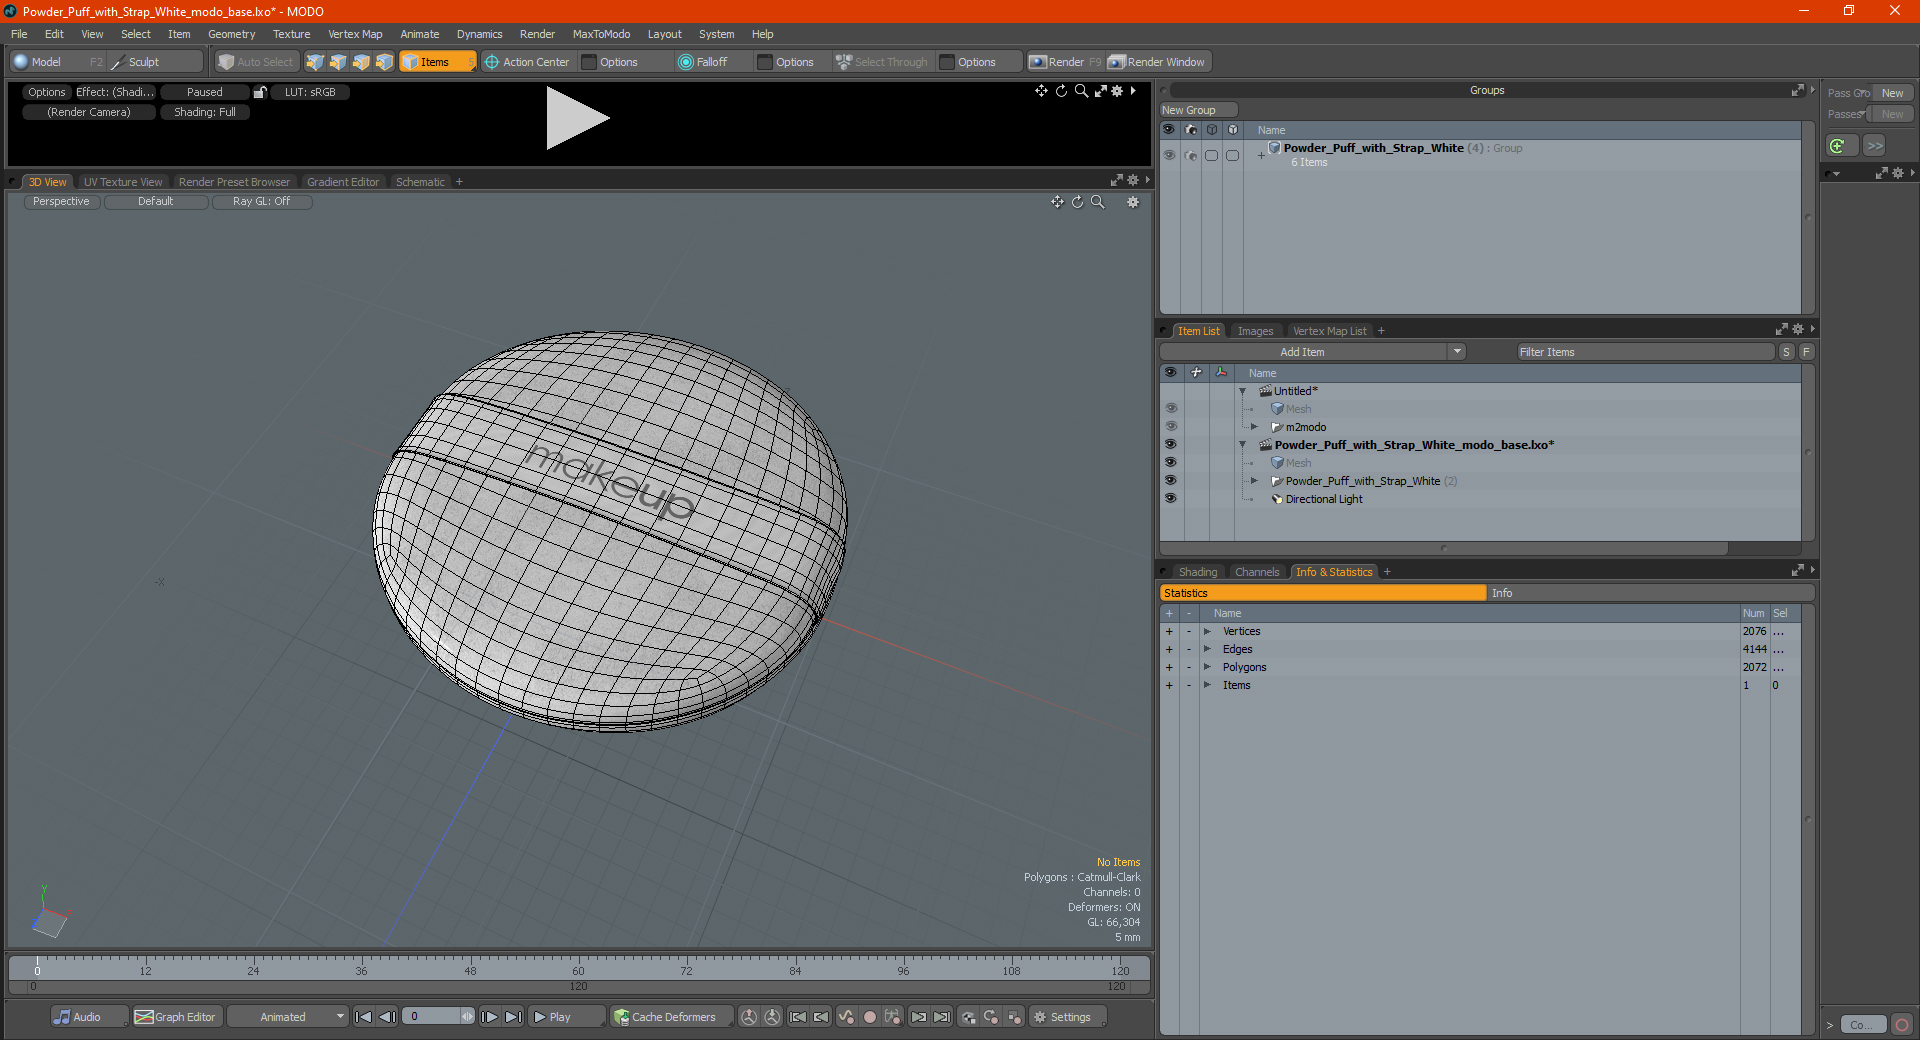Toggle lock checkbox of Powder_Puff group
Image resolution: width=1920 pixels, height=1040 pixels.
click(x=1232, y=155)
